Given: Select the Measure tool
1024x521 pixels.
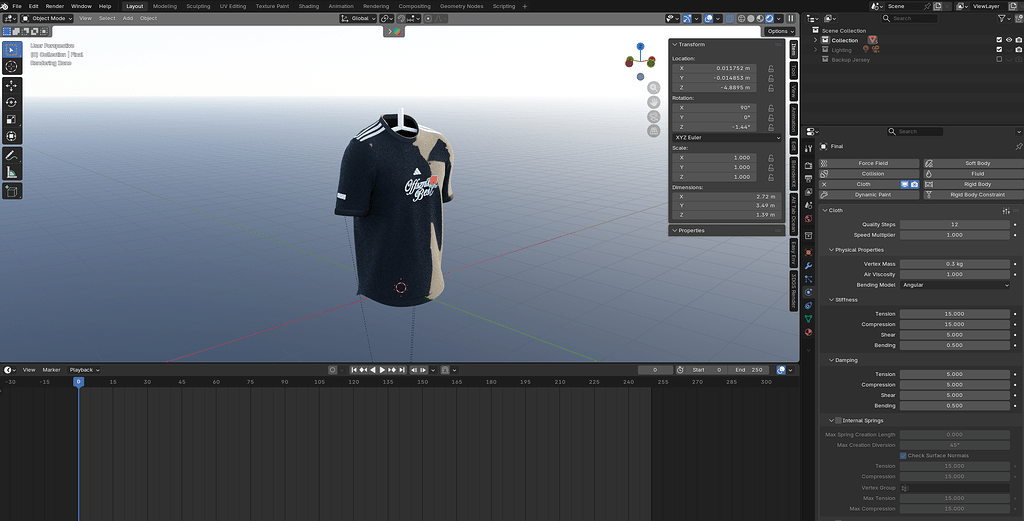Looking at the screenshot, I should click(12, 172).
